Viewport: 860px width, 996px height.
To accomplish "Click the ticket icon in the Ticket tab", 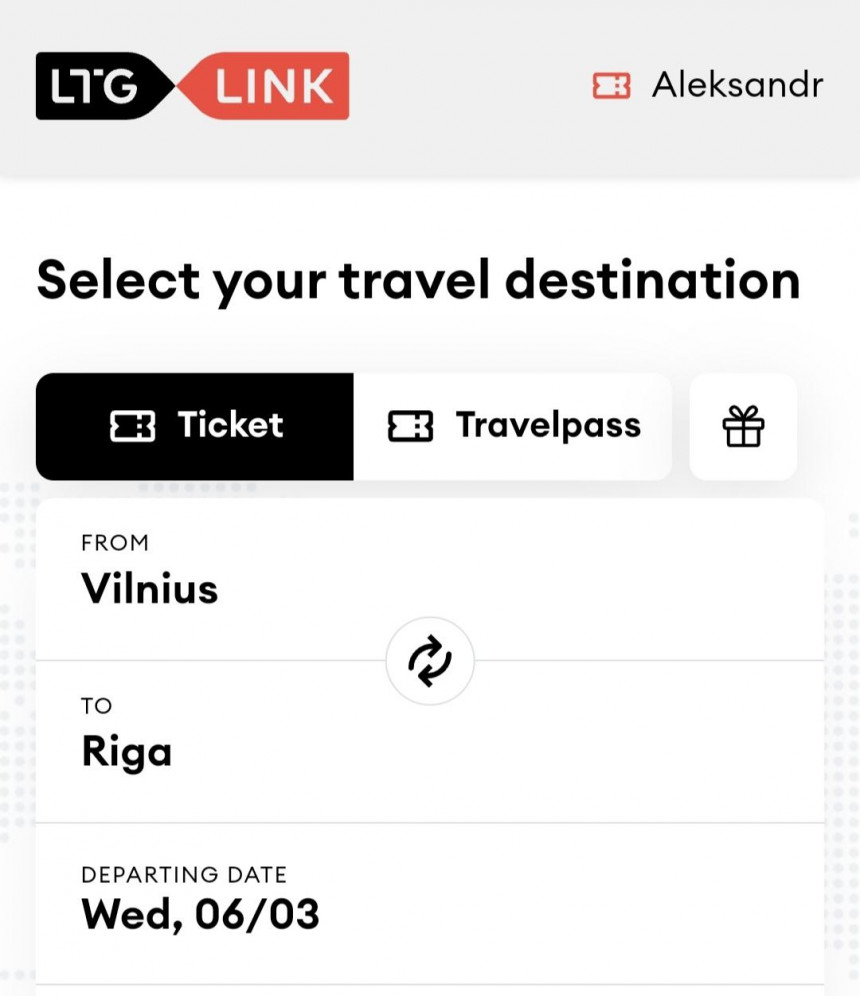I will point(132,427).
